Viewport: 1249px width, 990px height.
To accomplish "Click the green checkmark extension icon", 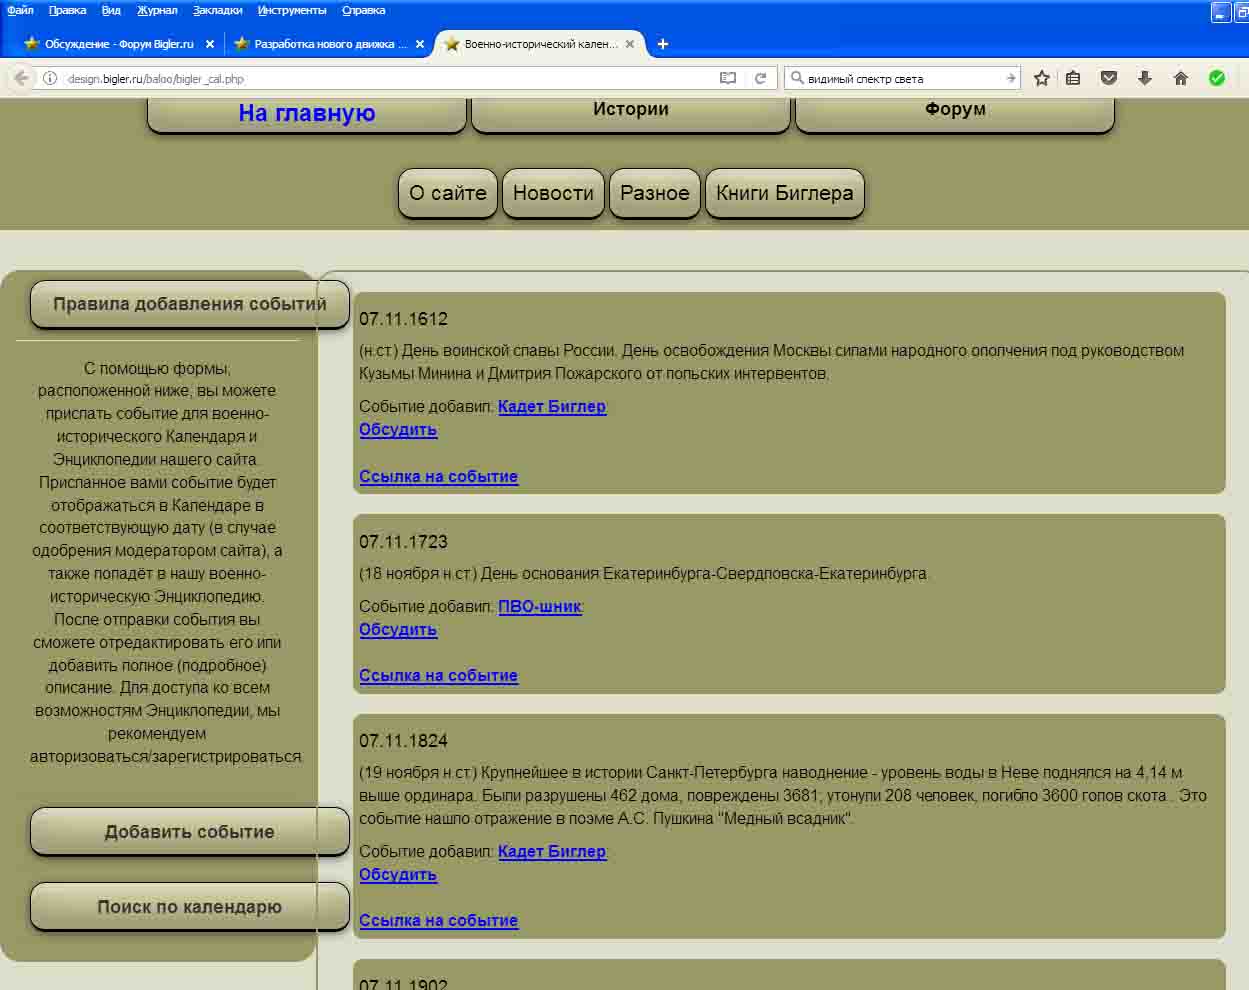I will [1217, 78].
